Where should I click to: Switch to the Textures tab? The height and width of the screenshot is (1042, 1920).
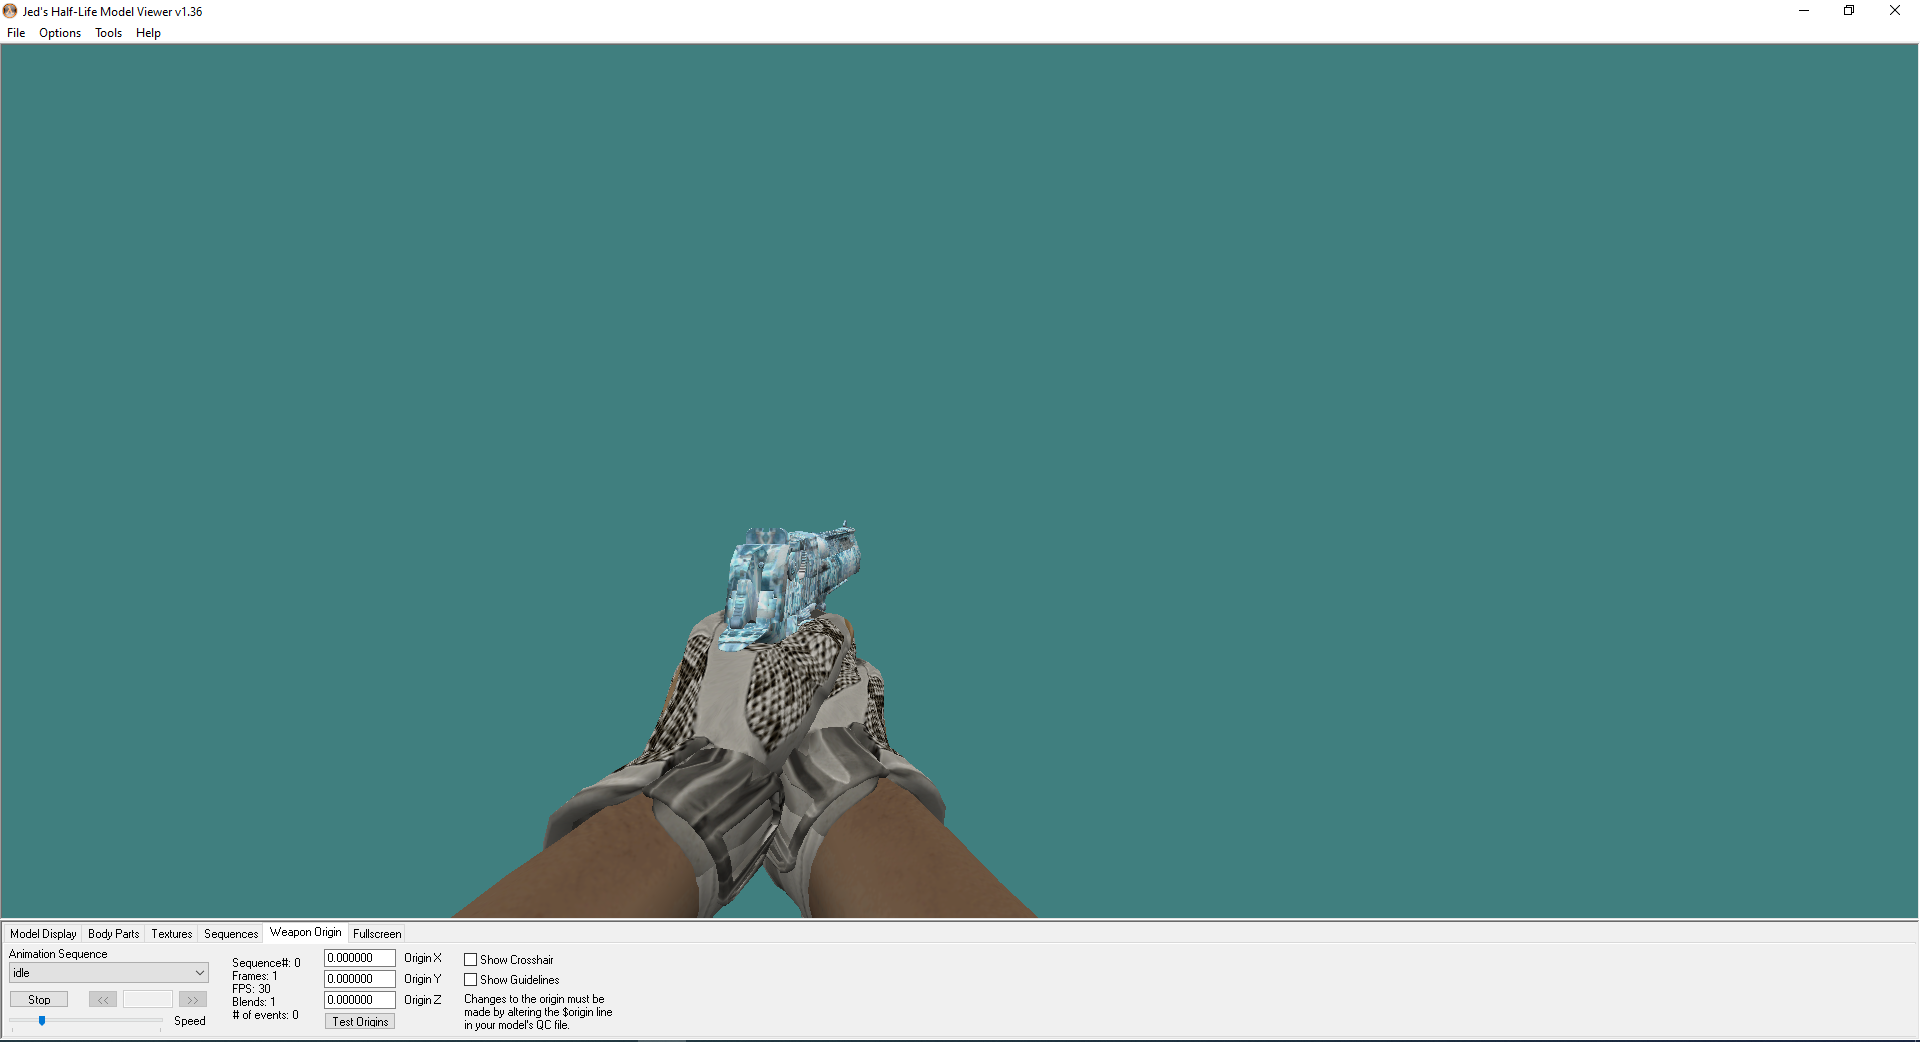tap(172, 934)
